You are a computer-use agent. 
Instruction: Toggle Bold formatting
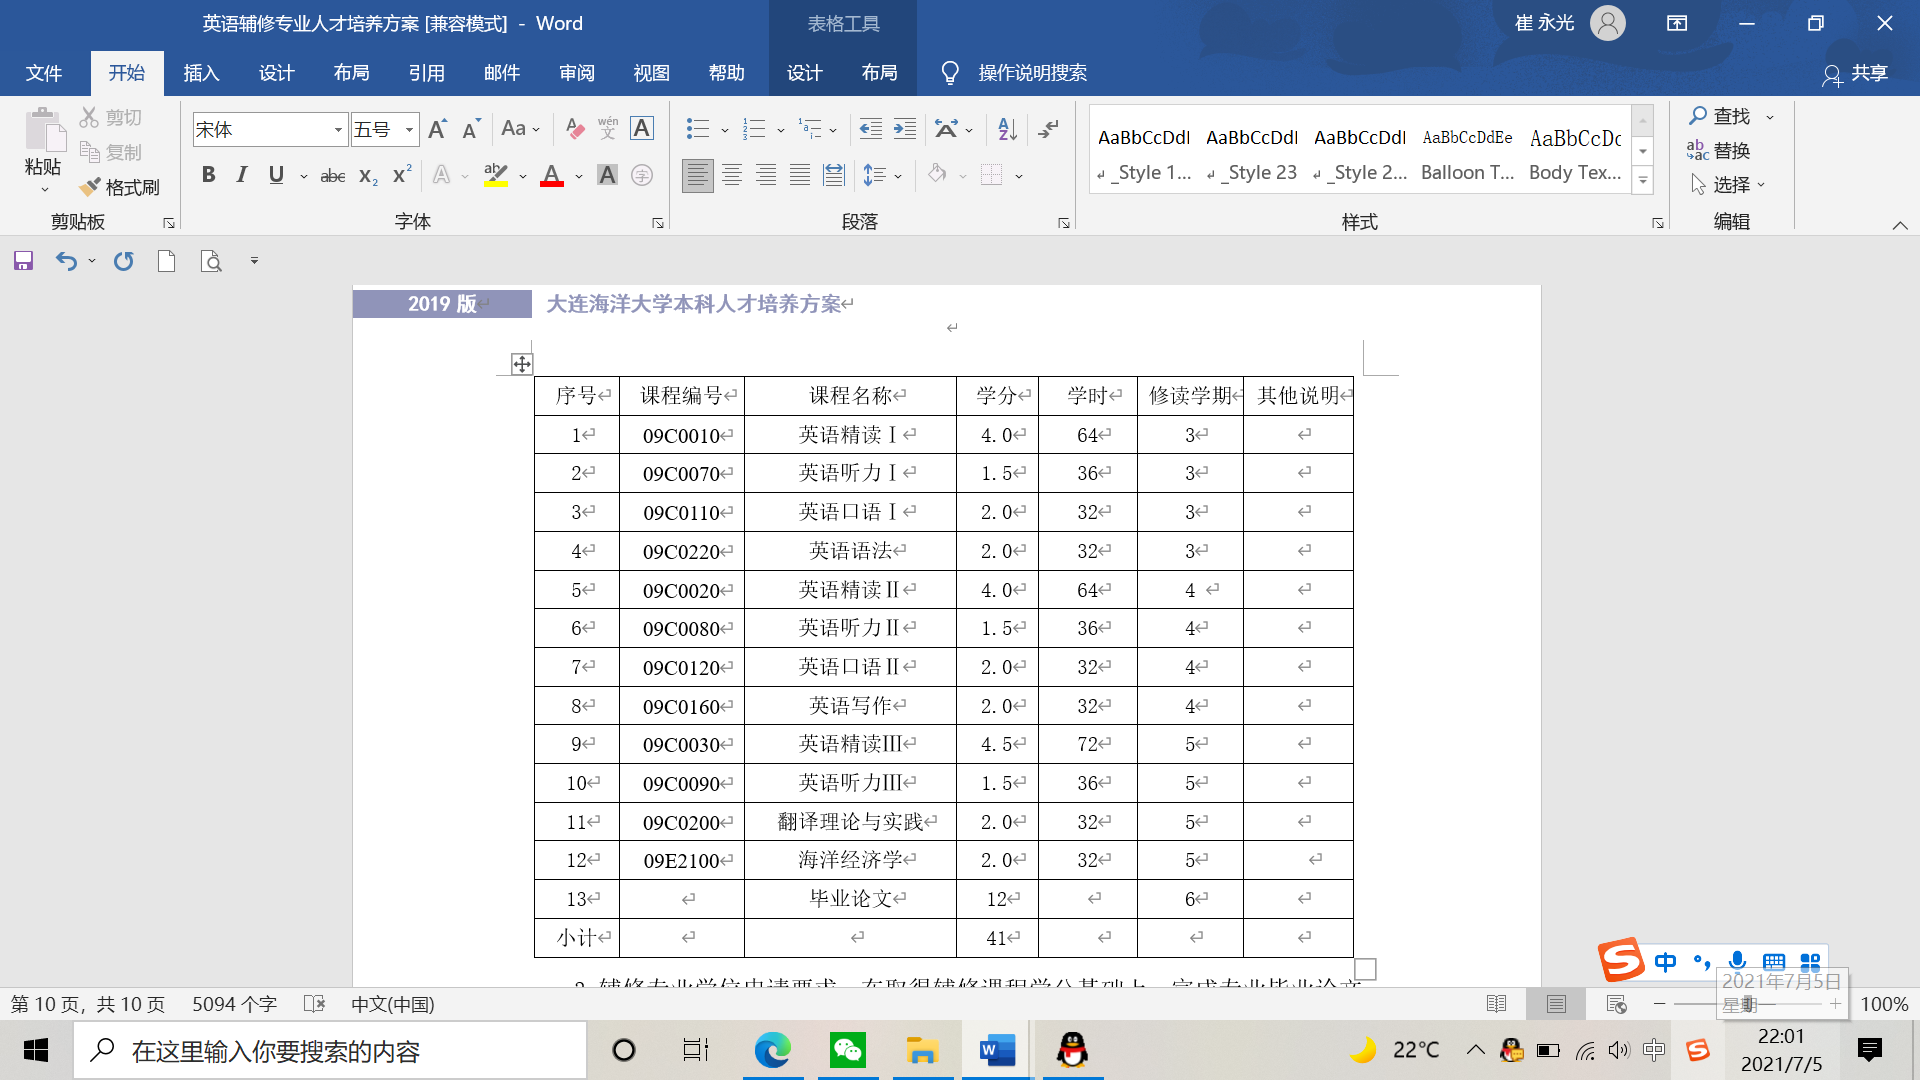[x=208, y=175]
